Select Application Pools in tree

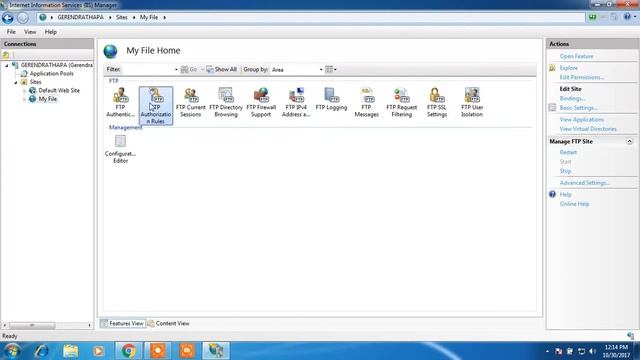click(x=51, y=74)
